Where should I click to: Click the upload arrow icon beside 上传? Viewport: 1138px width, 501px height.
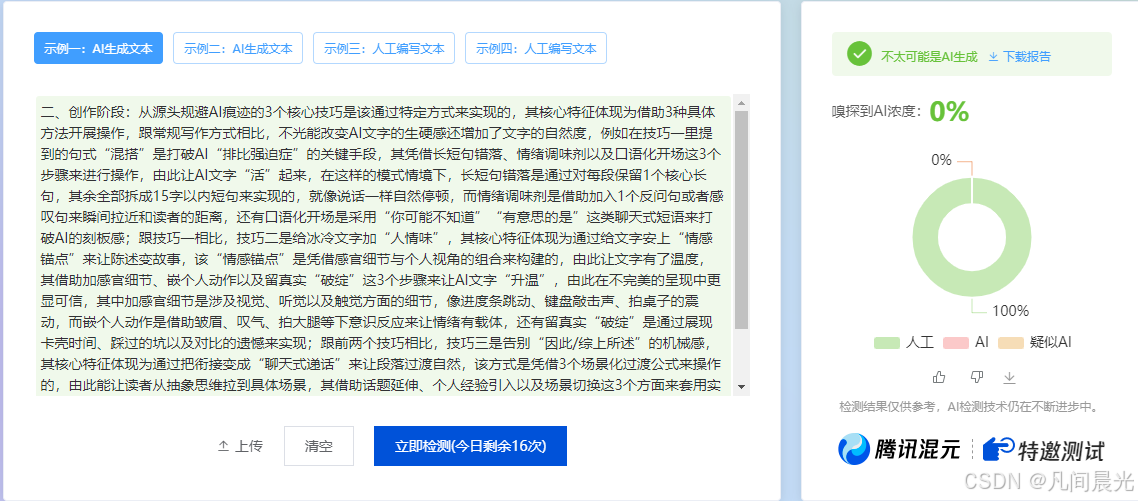point(224,446)
